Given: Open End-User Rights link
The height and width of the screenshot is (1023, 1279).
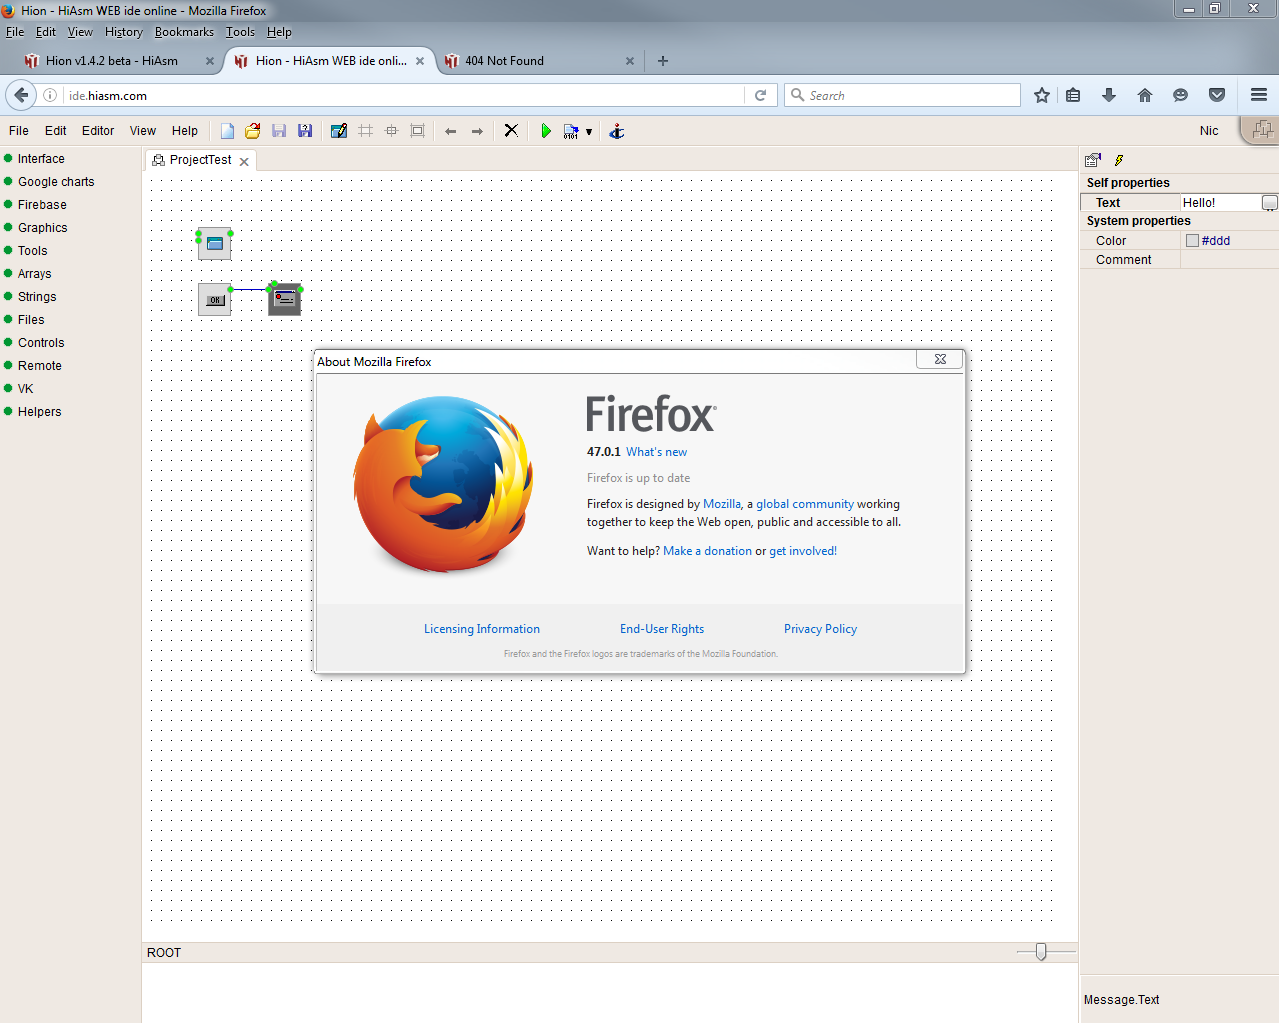Looking at the screenshot, I should pyautogui.click(x=662, y=629).
